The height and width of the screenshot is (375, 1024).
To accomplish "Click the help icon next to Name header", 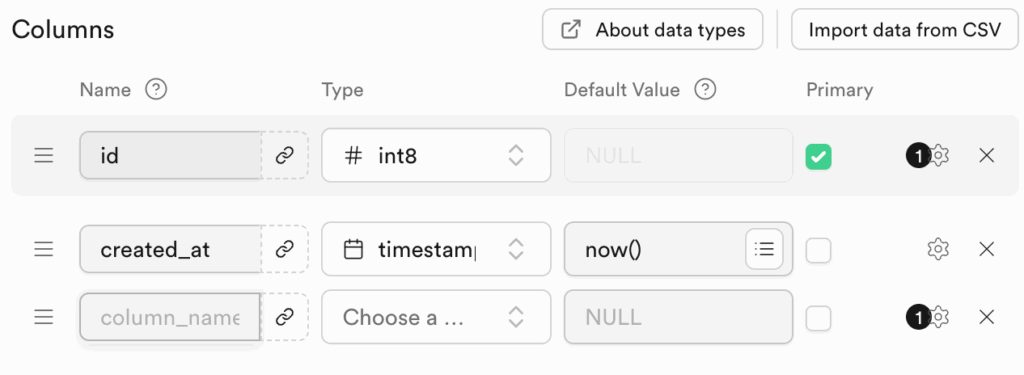I will coord(156,89).
